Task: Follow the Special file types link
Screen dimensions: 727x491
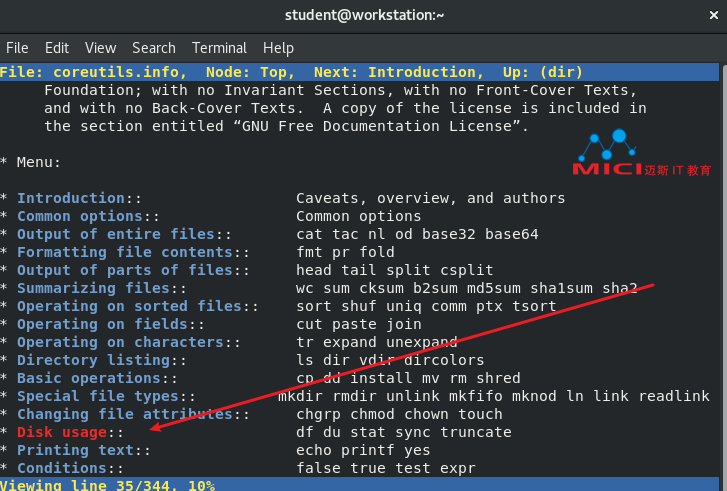Action: pyautogui.click(x=98, y=397)
